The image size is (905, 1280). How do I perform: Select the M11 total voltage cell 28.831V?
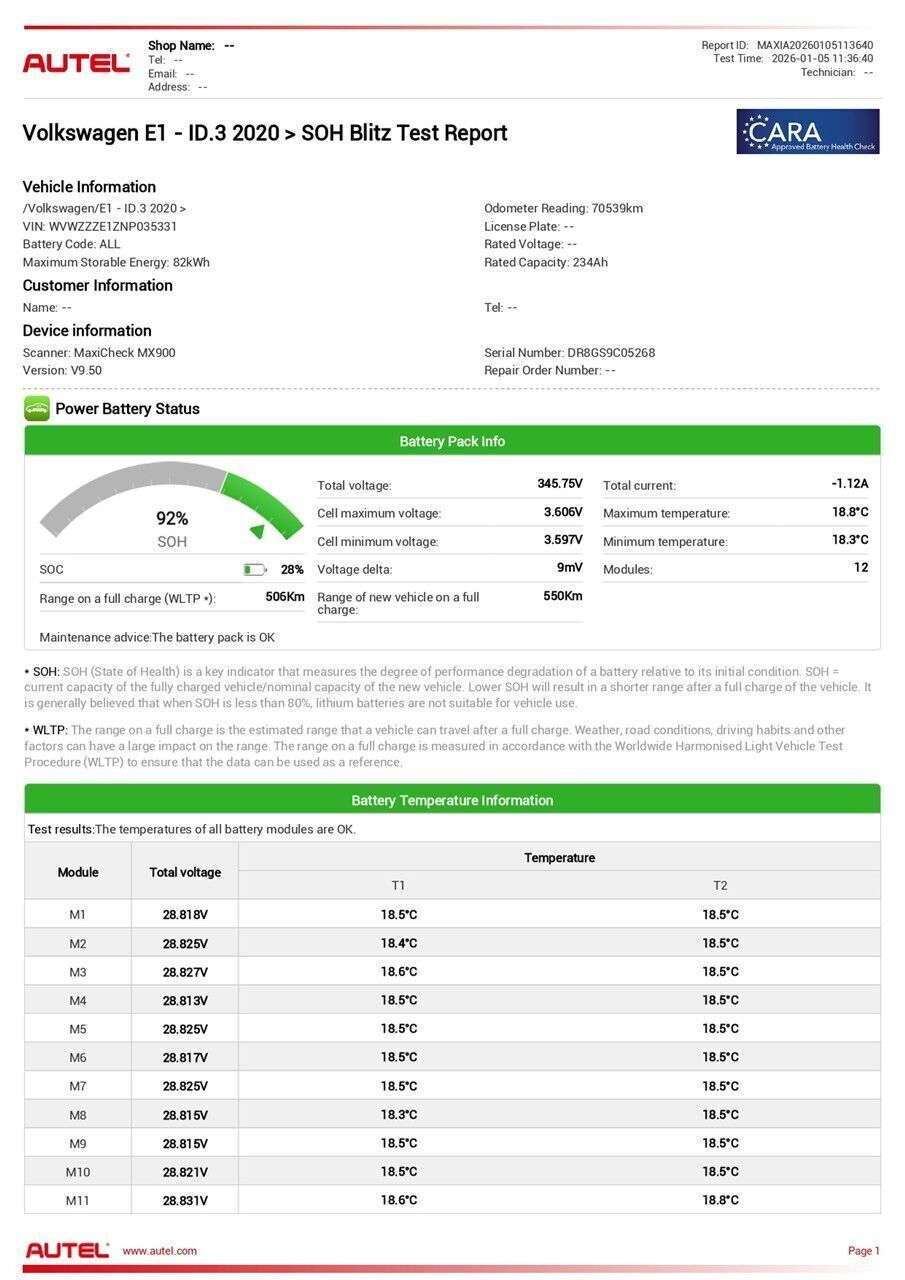[185, 1201]
